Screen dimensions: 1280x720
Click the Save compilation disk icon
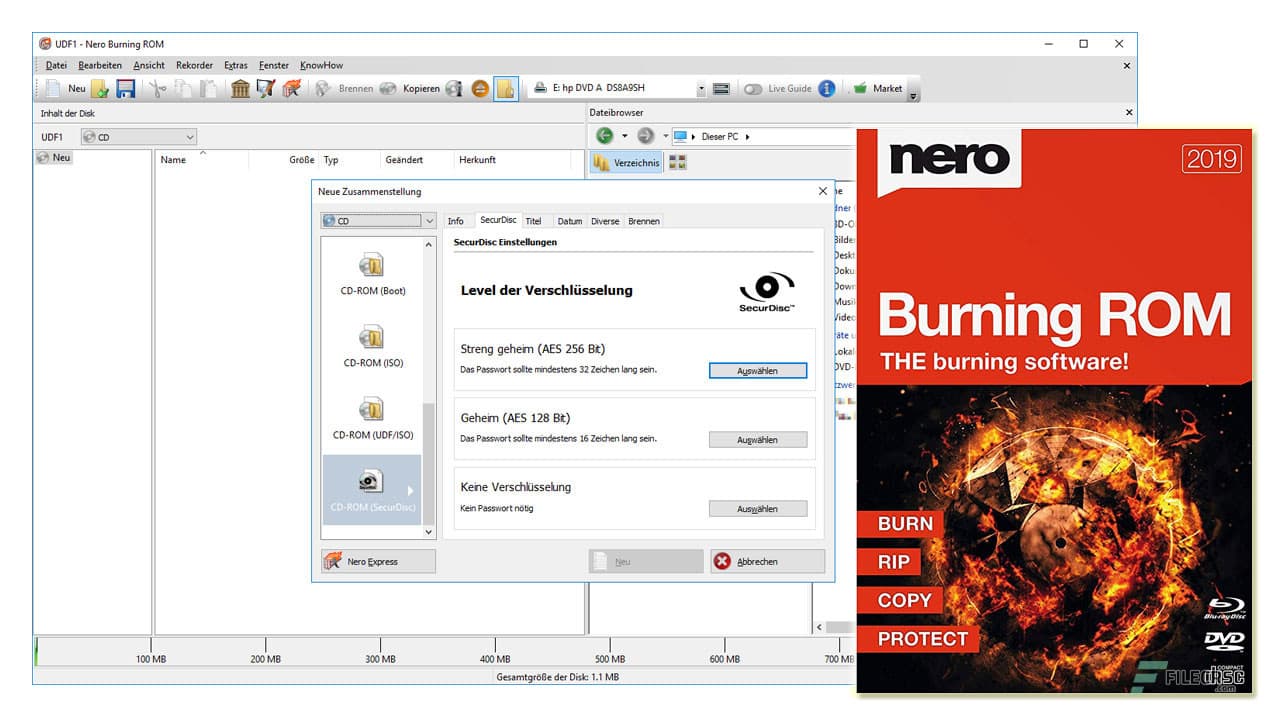point(124,88)
